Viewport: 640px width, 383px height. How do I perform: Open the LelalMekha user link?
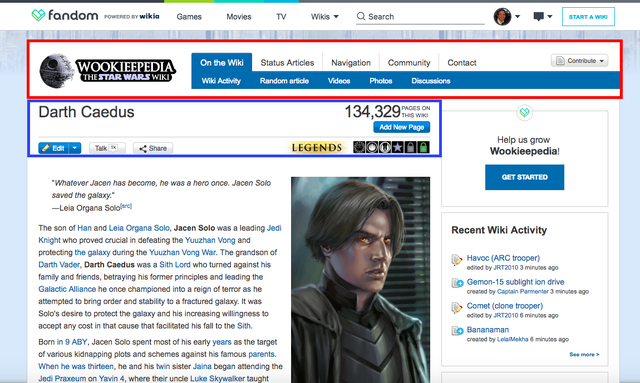(x=512, y=339)
